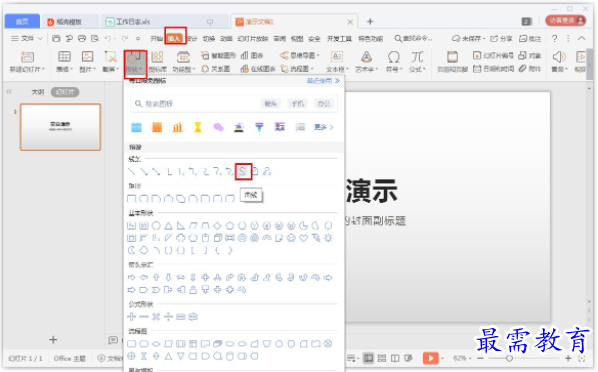The width and height of the screenshot is (598, 372).
Task: Toggle the normal view button in status bar
Action: tap(368, 358)
